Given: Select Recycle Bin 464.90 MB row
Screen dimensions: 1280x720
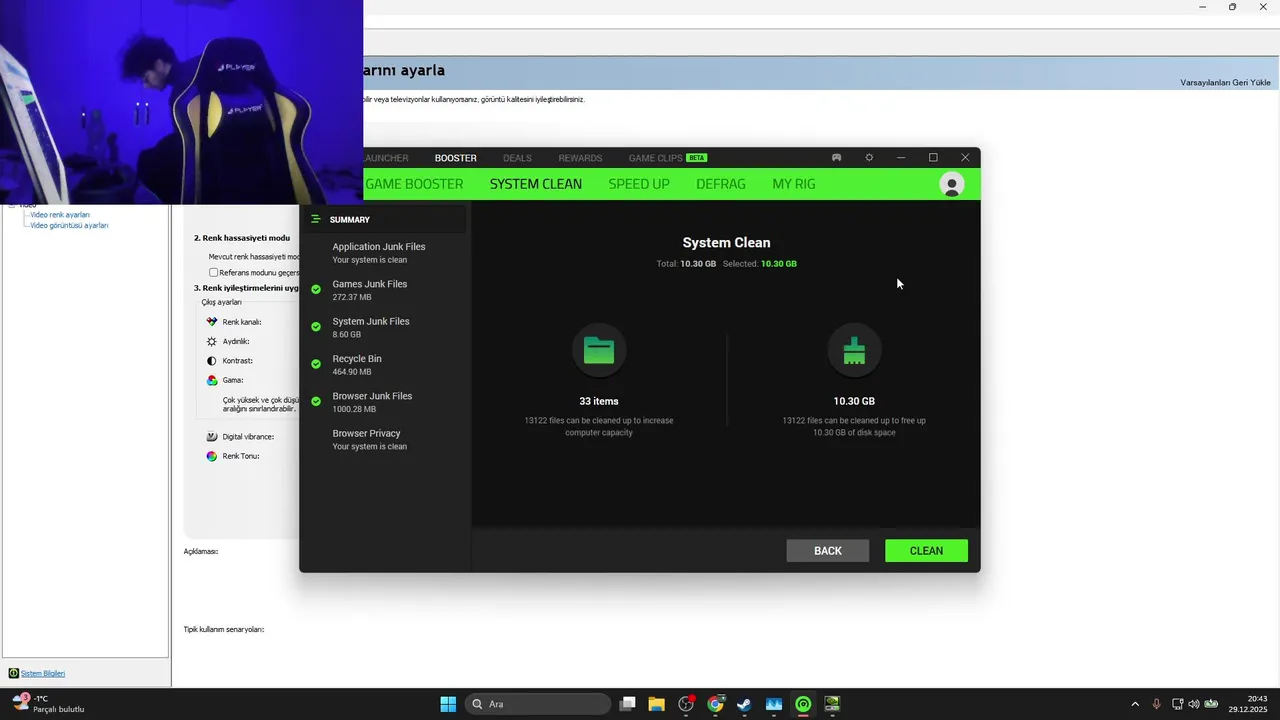Looking at the screenshot, I should click(384, 365).
